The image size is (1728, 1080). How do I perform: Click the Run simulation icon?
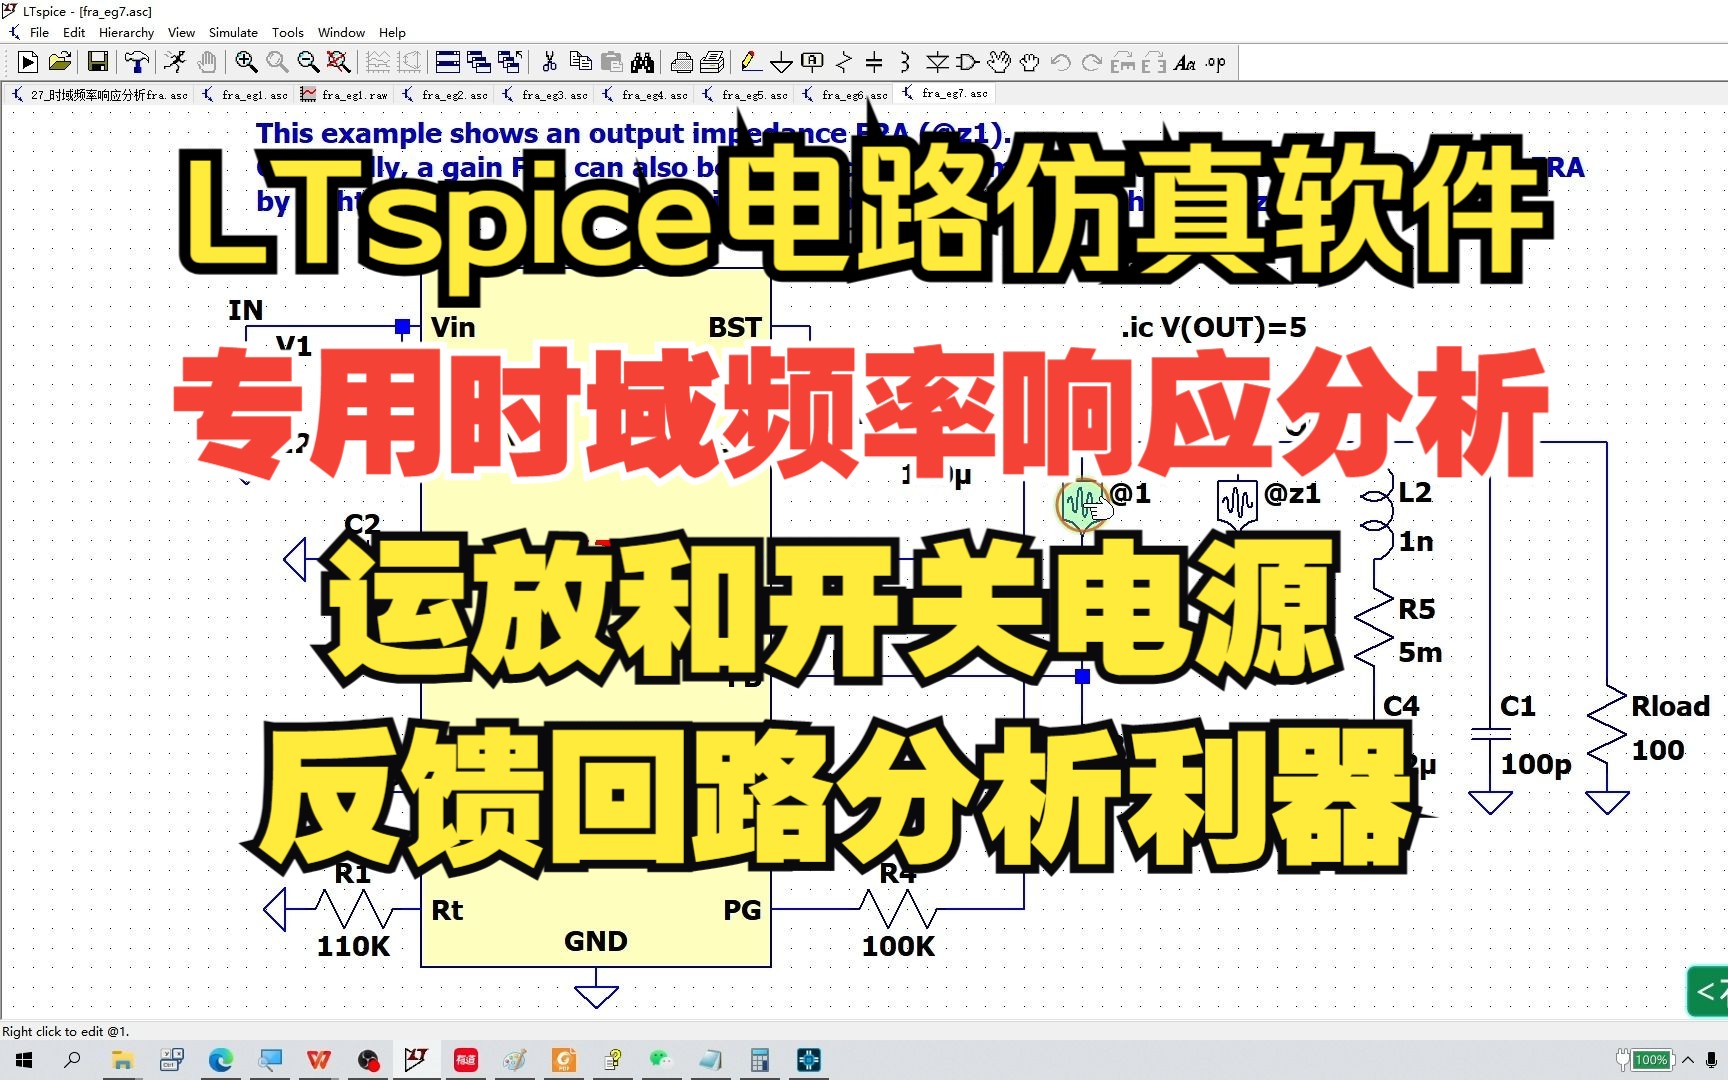[x=28, y=62]
